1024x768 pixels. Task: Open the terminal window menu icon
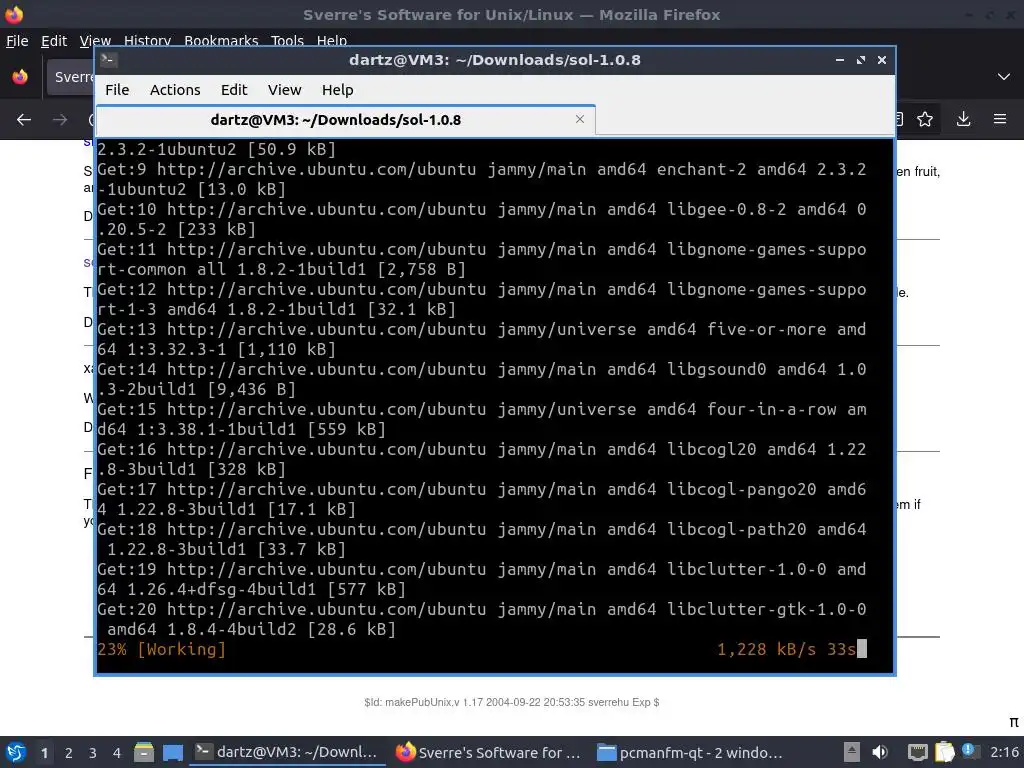108,59
